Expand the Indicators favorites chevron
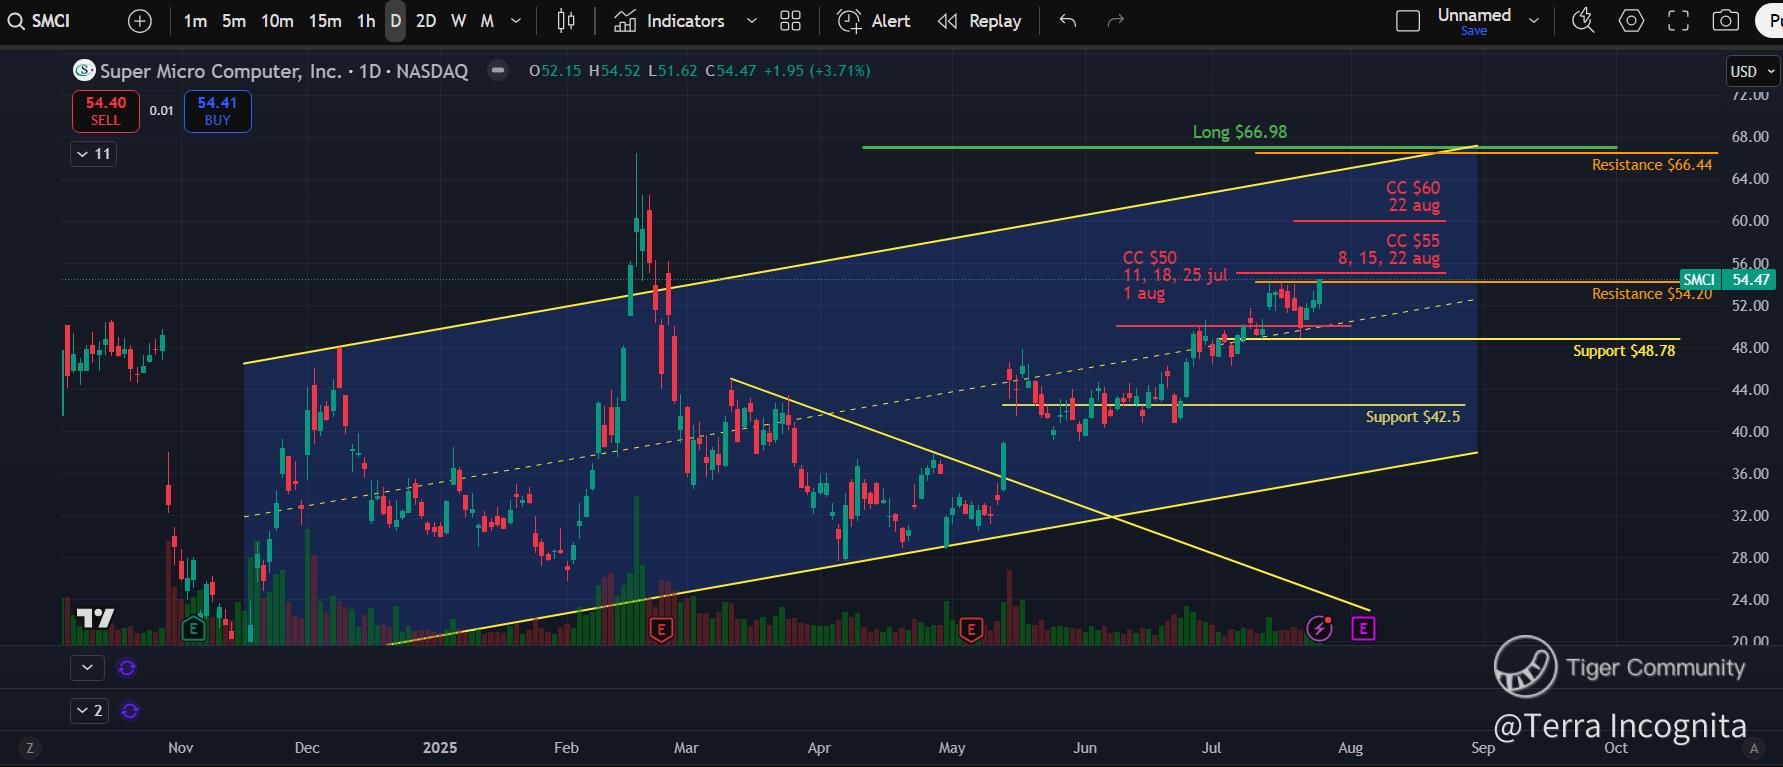The width and height of the screenshot is (1783, 767). click(752, 21)
